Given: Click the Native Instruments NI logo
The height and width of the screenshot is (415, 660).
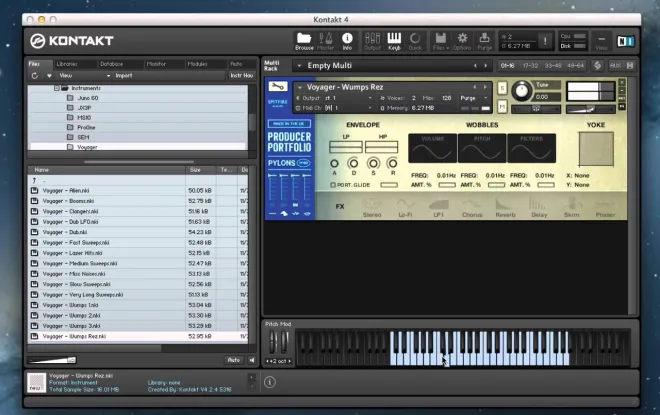Looking at the screenshot, I should tap(625, 41).
